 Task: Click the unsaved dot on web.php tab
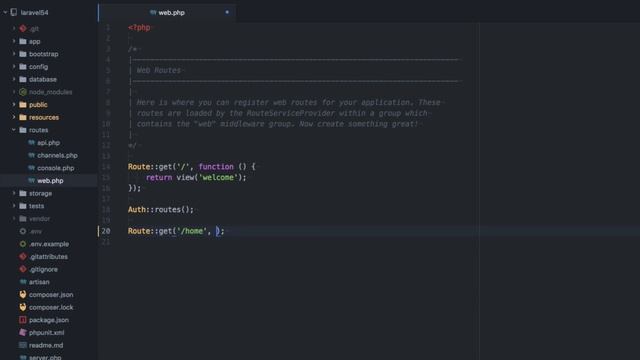227,12
